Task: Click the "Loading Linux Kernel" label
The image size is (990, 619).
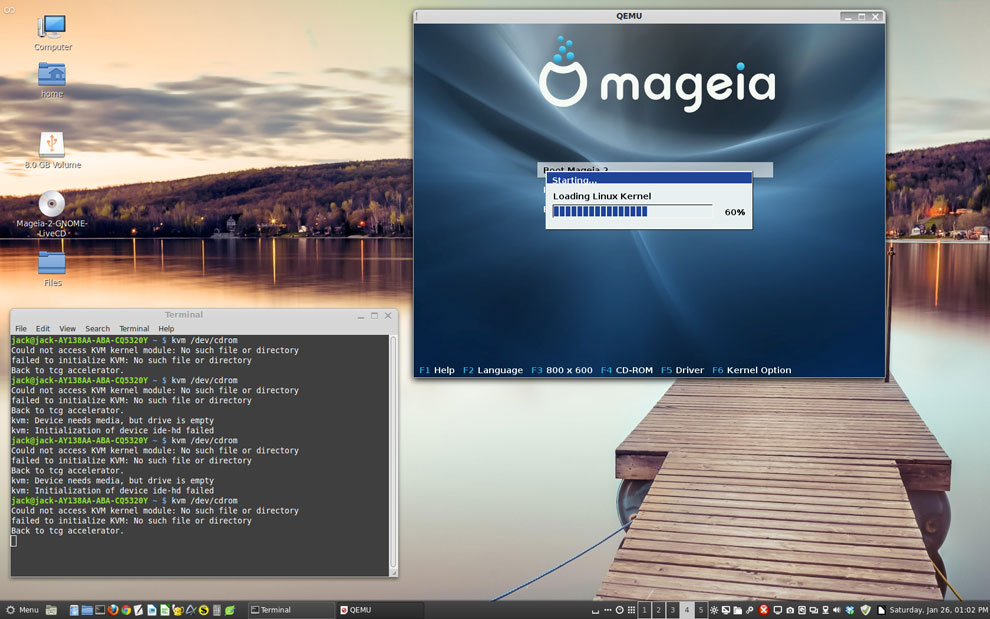Action: (x=602, y=196)
